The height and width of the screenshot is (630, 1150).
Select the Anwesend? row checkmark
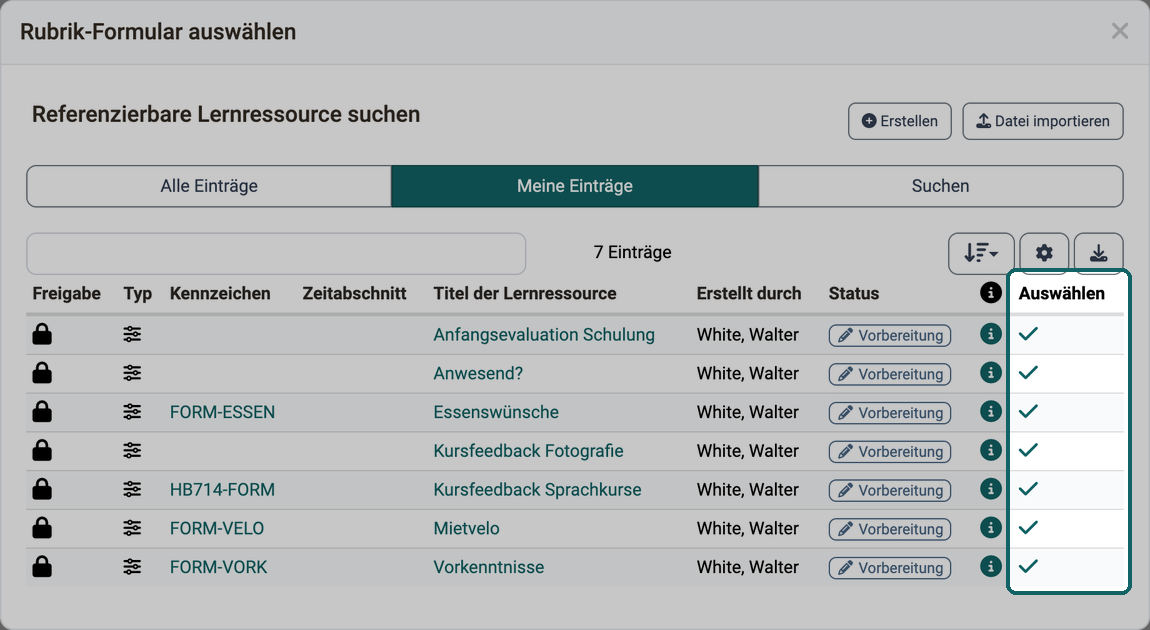click(1028, 373)
